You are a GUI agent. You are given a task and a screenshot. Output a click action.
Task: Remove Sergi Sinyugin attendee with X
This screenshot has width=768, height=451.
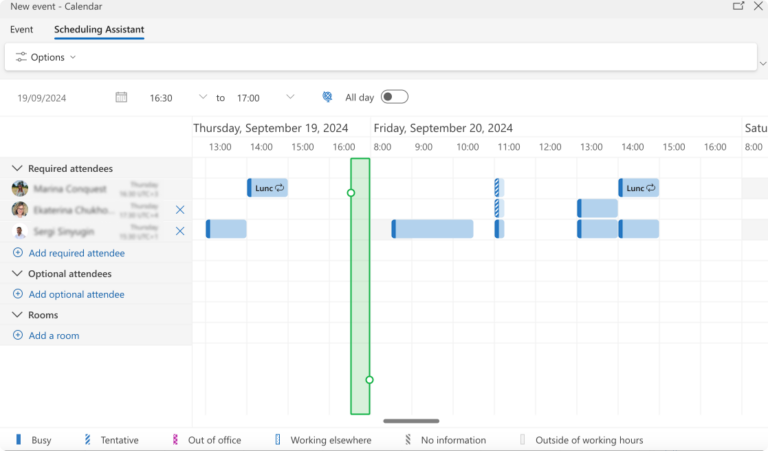pos(180,231)
